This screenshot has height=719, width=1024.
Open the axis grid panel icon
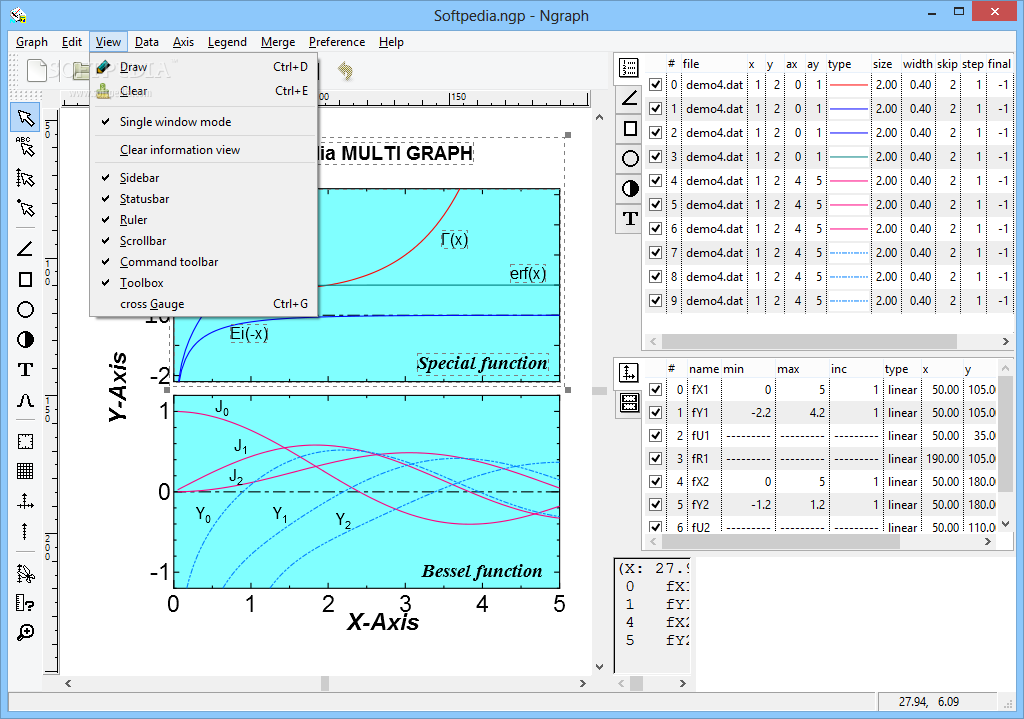629,403
